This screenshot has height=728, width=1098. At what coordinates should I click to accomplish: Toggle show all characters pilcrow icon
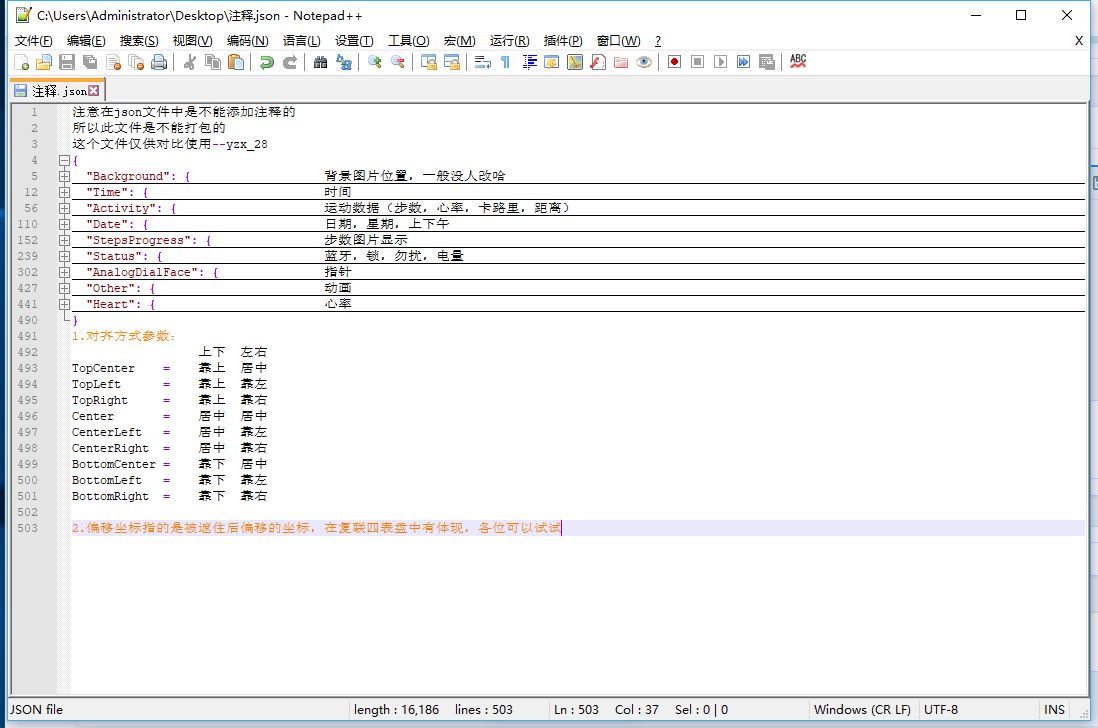click(x=505, y=62)
